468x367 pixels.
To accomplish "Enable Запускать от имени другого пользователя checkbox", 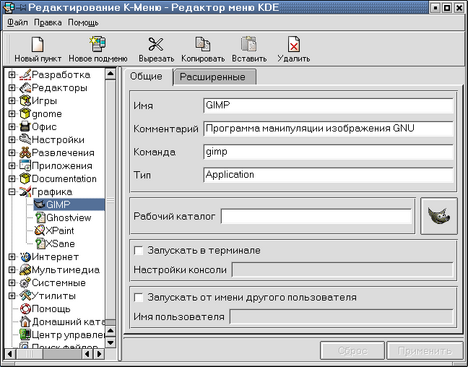I will point(138,297).
